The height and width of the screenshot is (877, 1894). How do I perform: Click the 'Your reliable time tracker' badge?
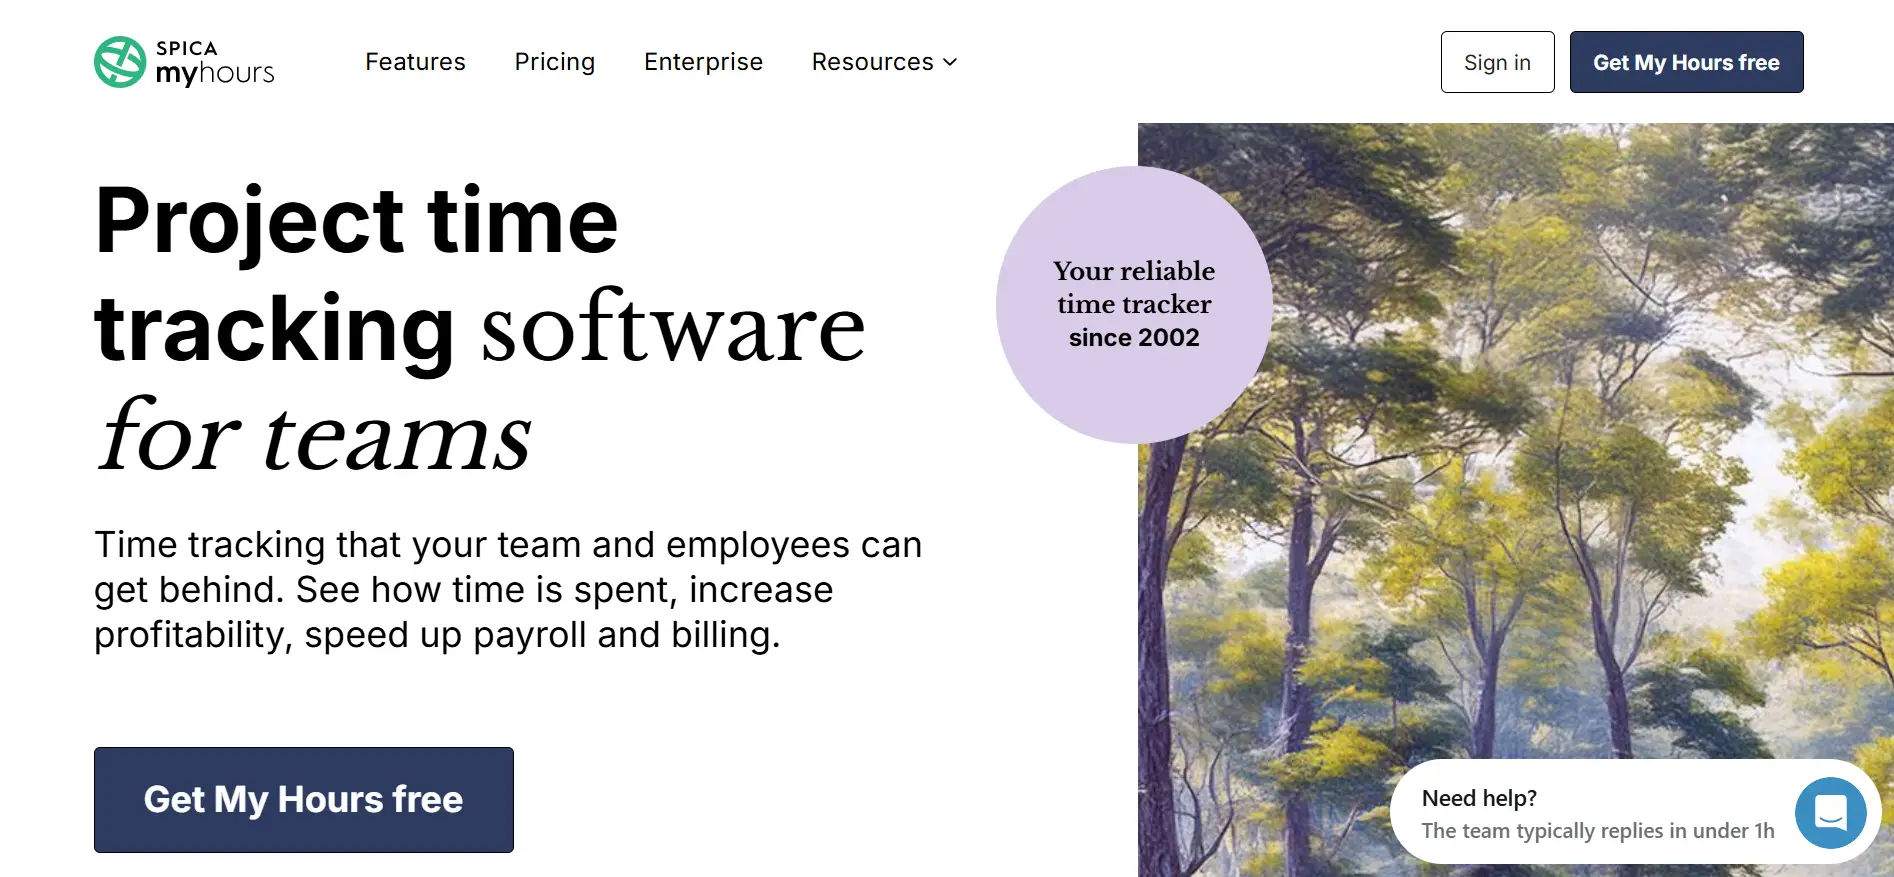(1134, 304)
